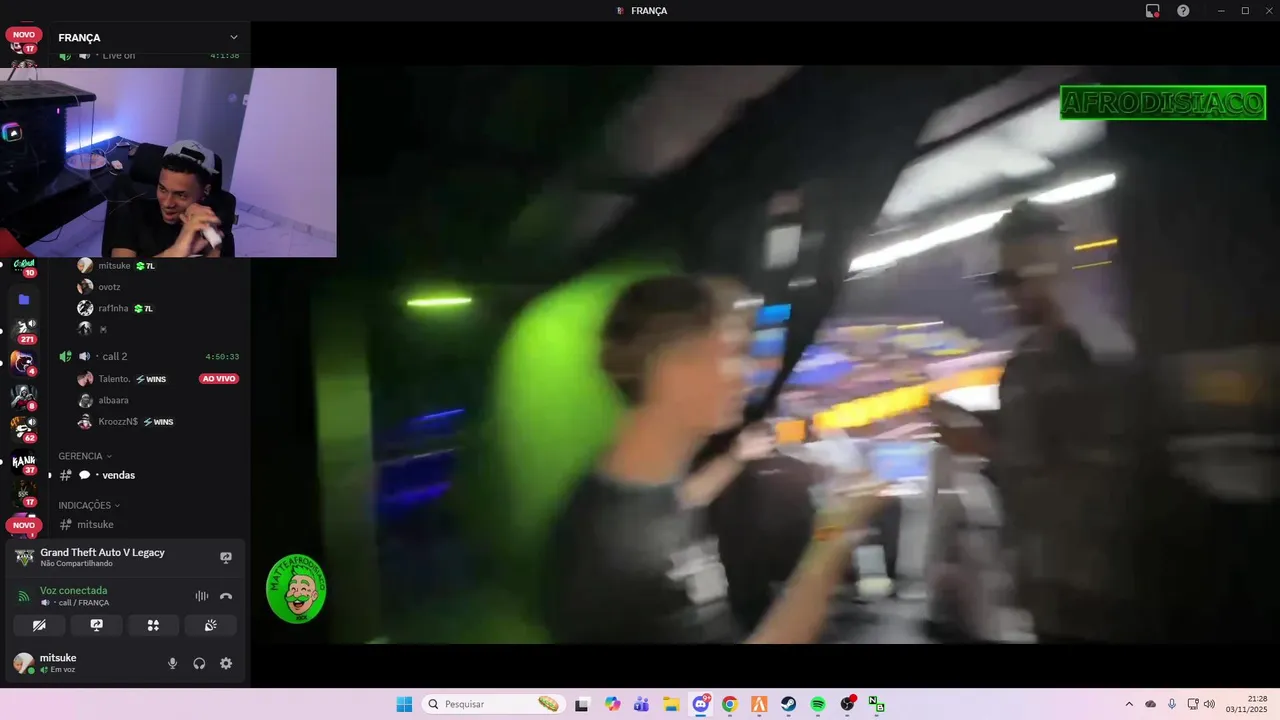Disconnect from voice call icon
1280x720 pixels.
226,596
